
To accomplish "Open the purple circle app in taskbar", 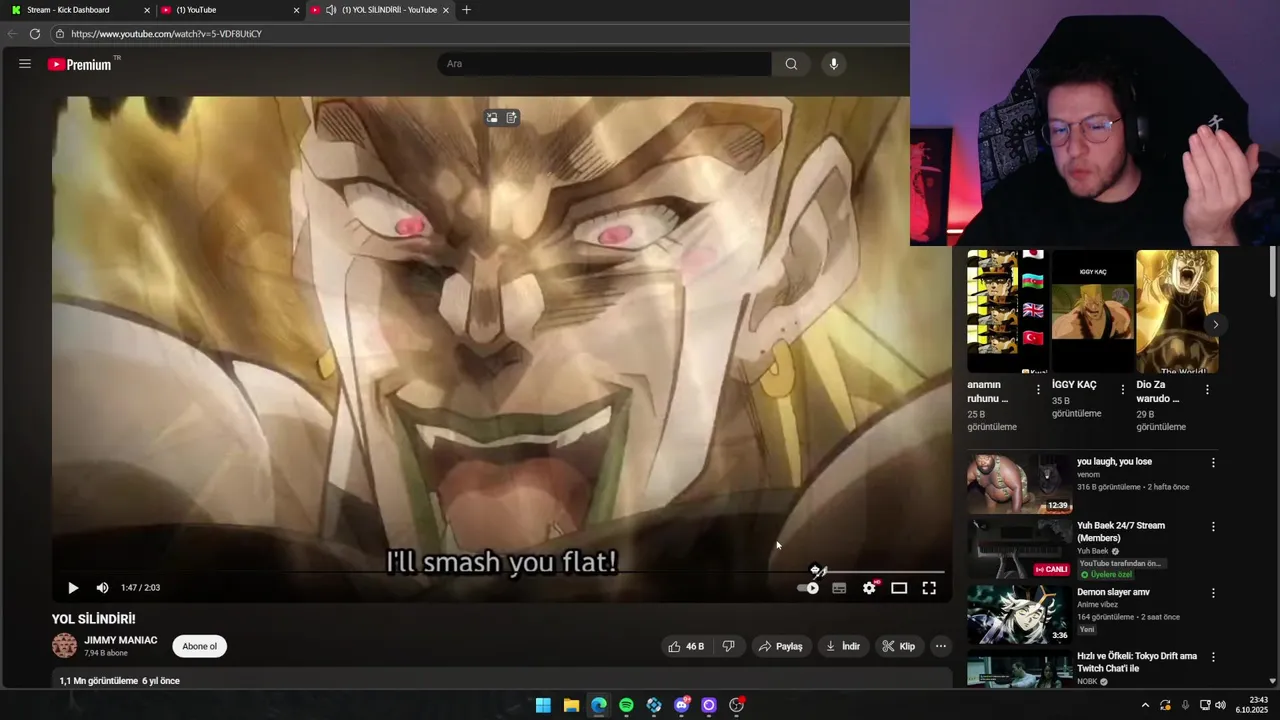I will [709, 705].
